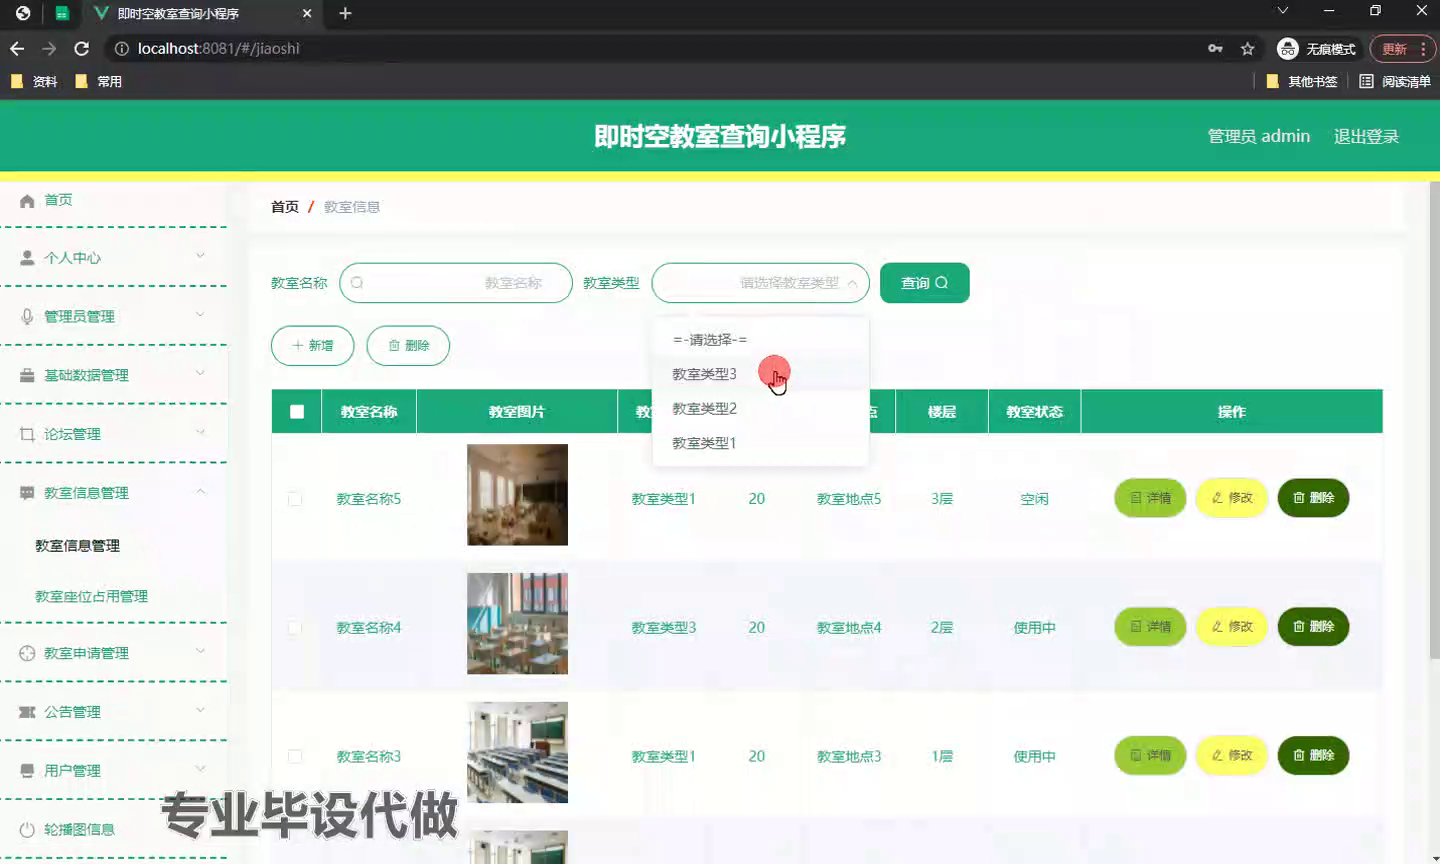Click 详情 for 教室名称3 row

tap(1150, 756)
